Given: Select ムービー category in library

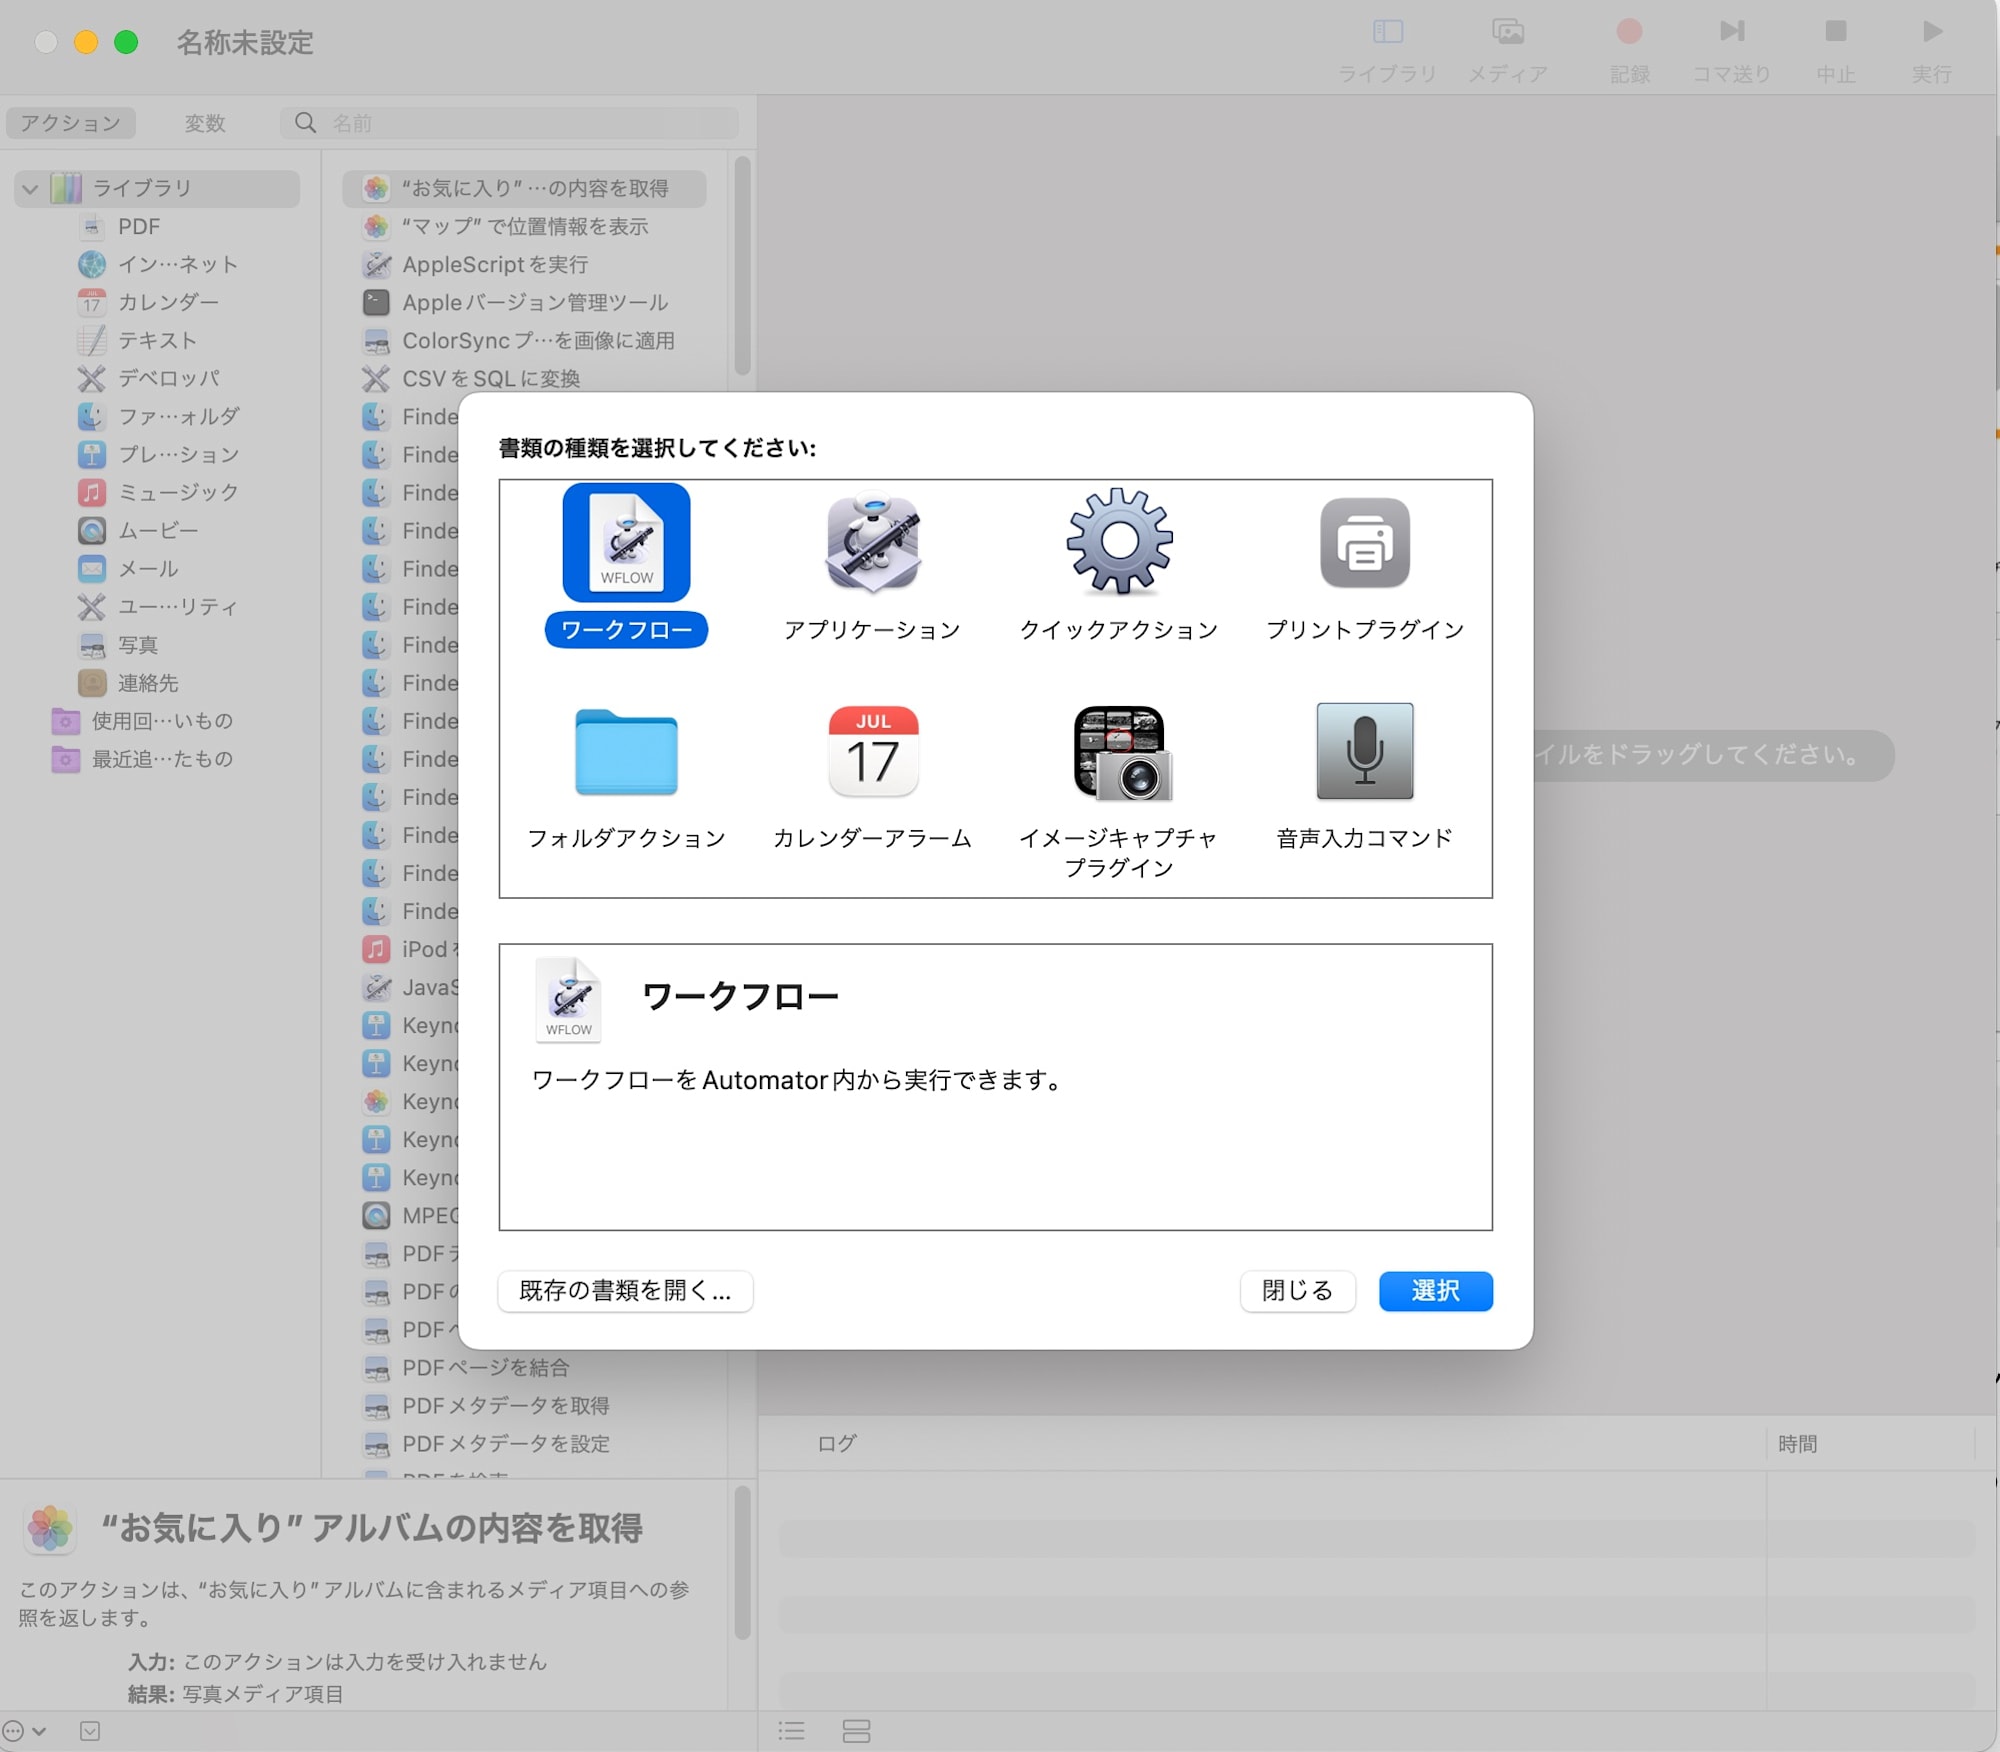Looking at the screenshot, I should click(138, 530).
